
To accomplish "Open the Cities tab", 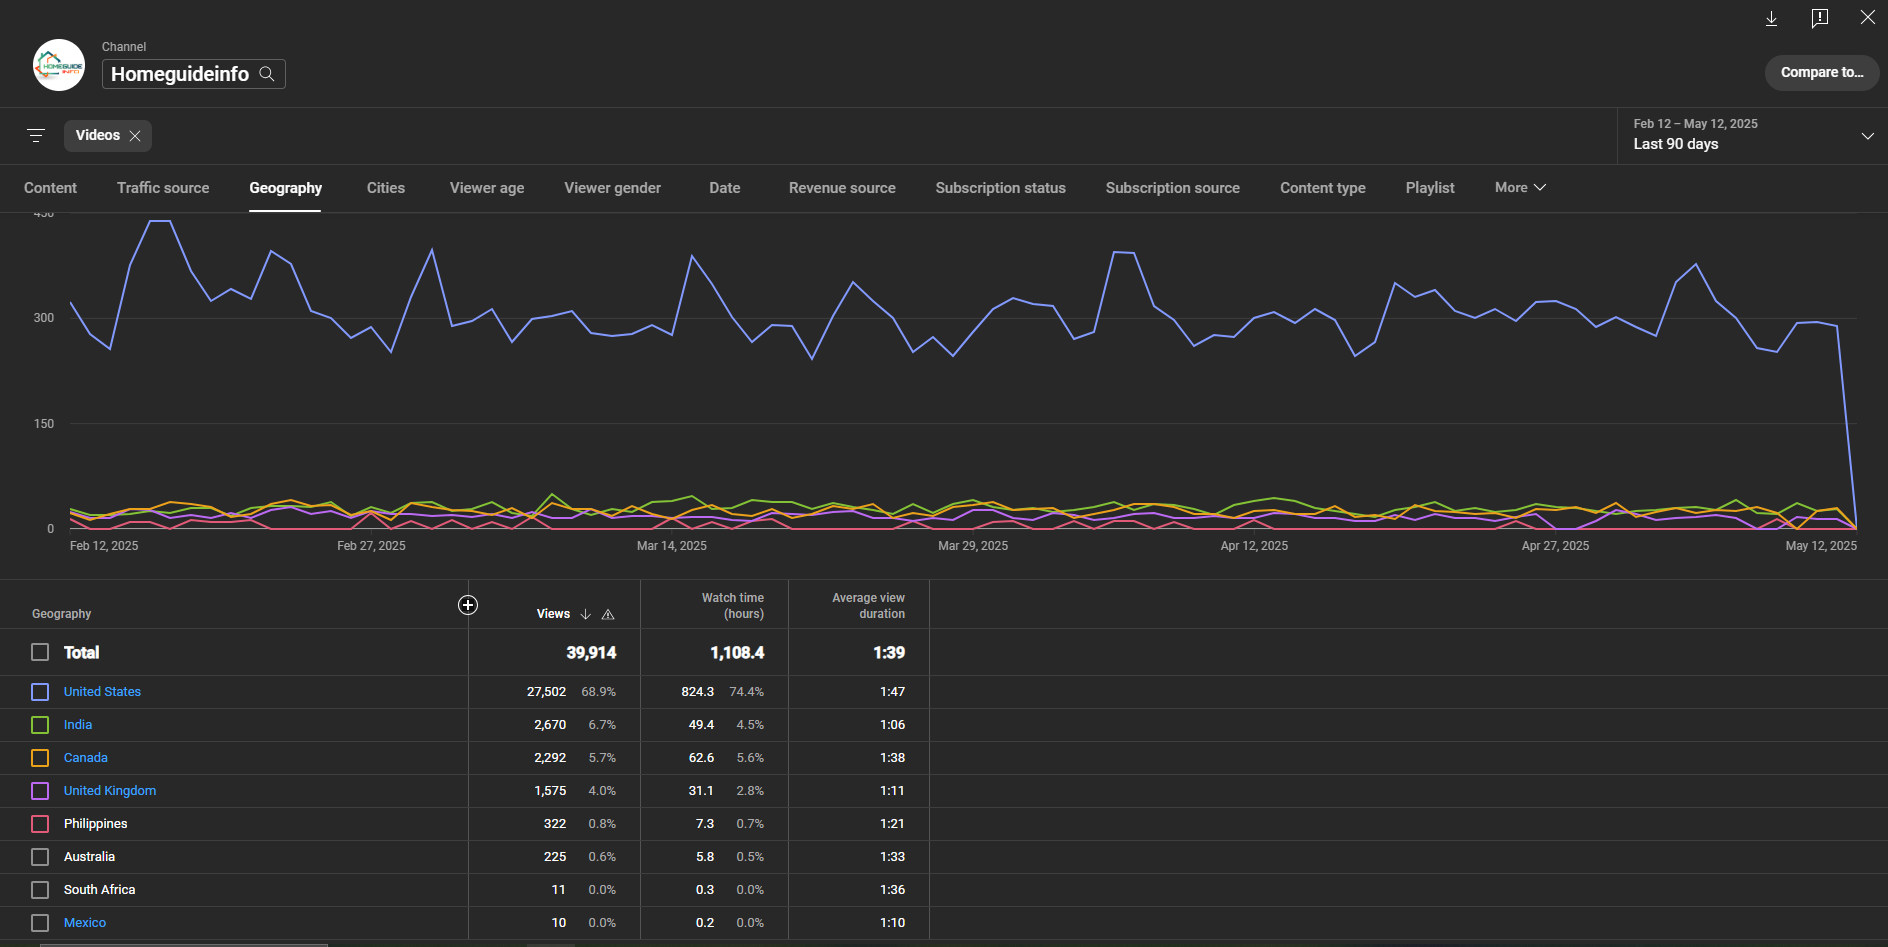I will [x=386, y=188].
